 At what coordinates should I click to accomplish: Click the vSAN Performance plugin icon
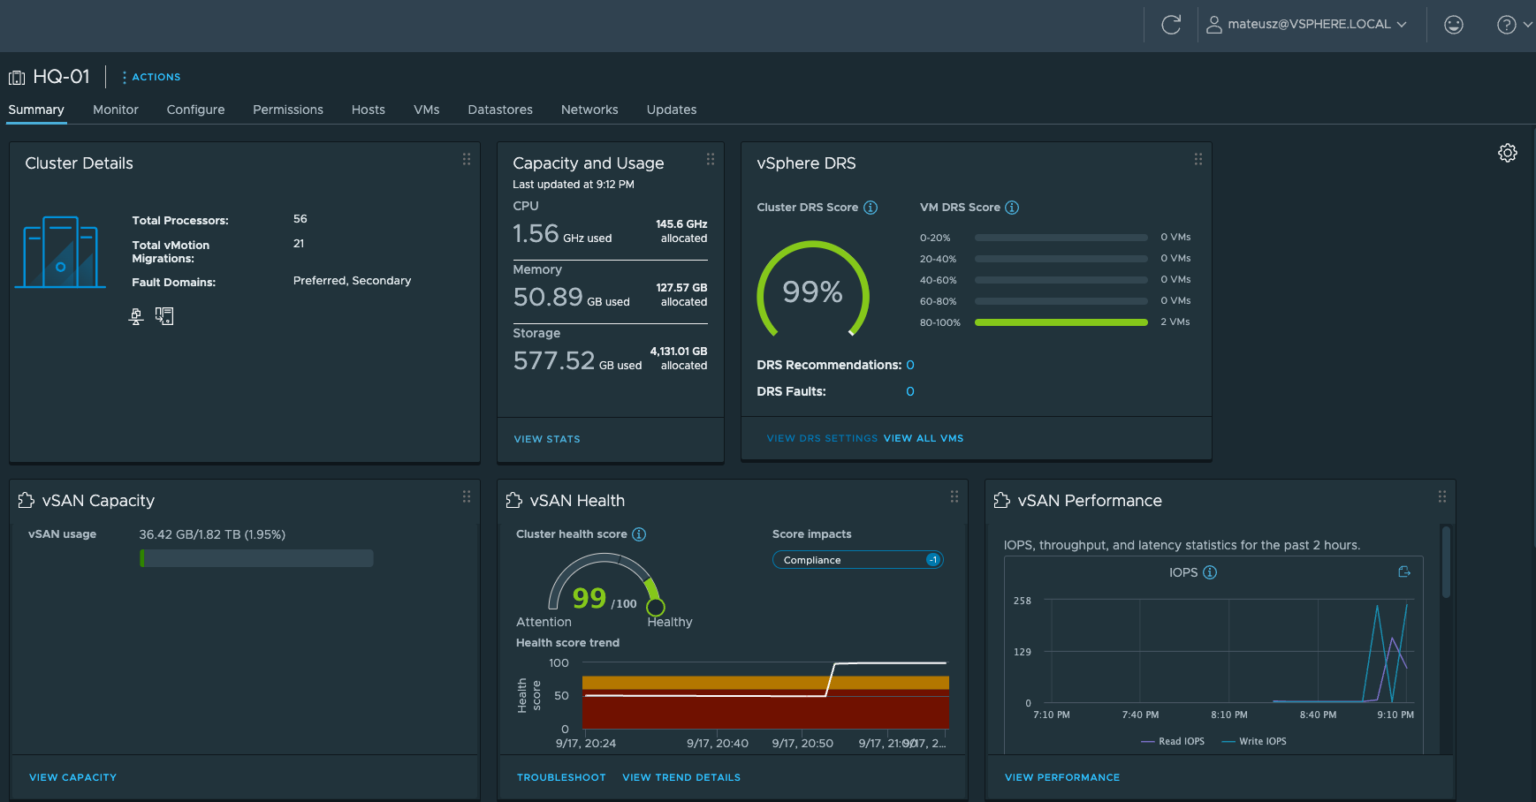(1002, 500)
